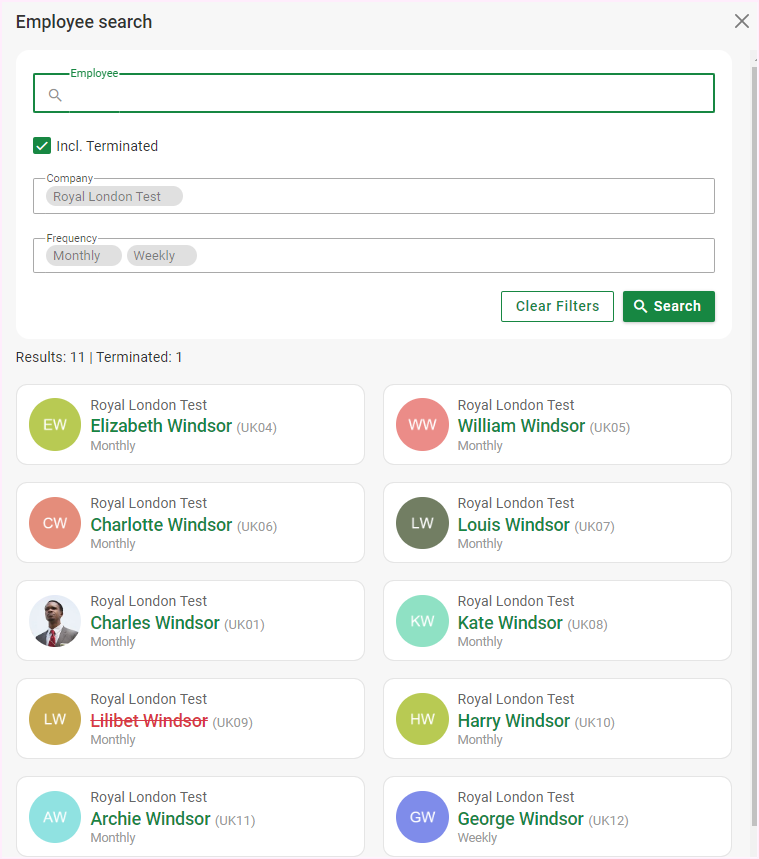Click the CW avatar for Charlotte Windsor

coord(55,523)
